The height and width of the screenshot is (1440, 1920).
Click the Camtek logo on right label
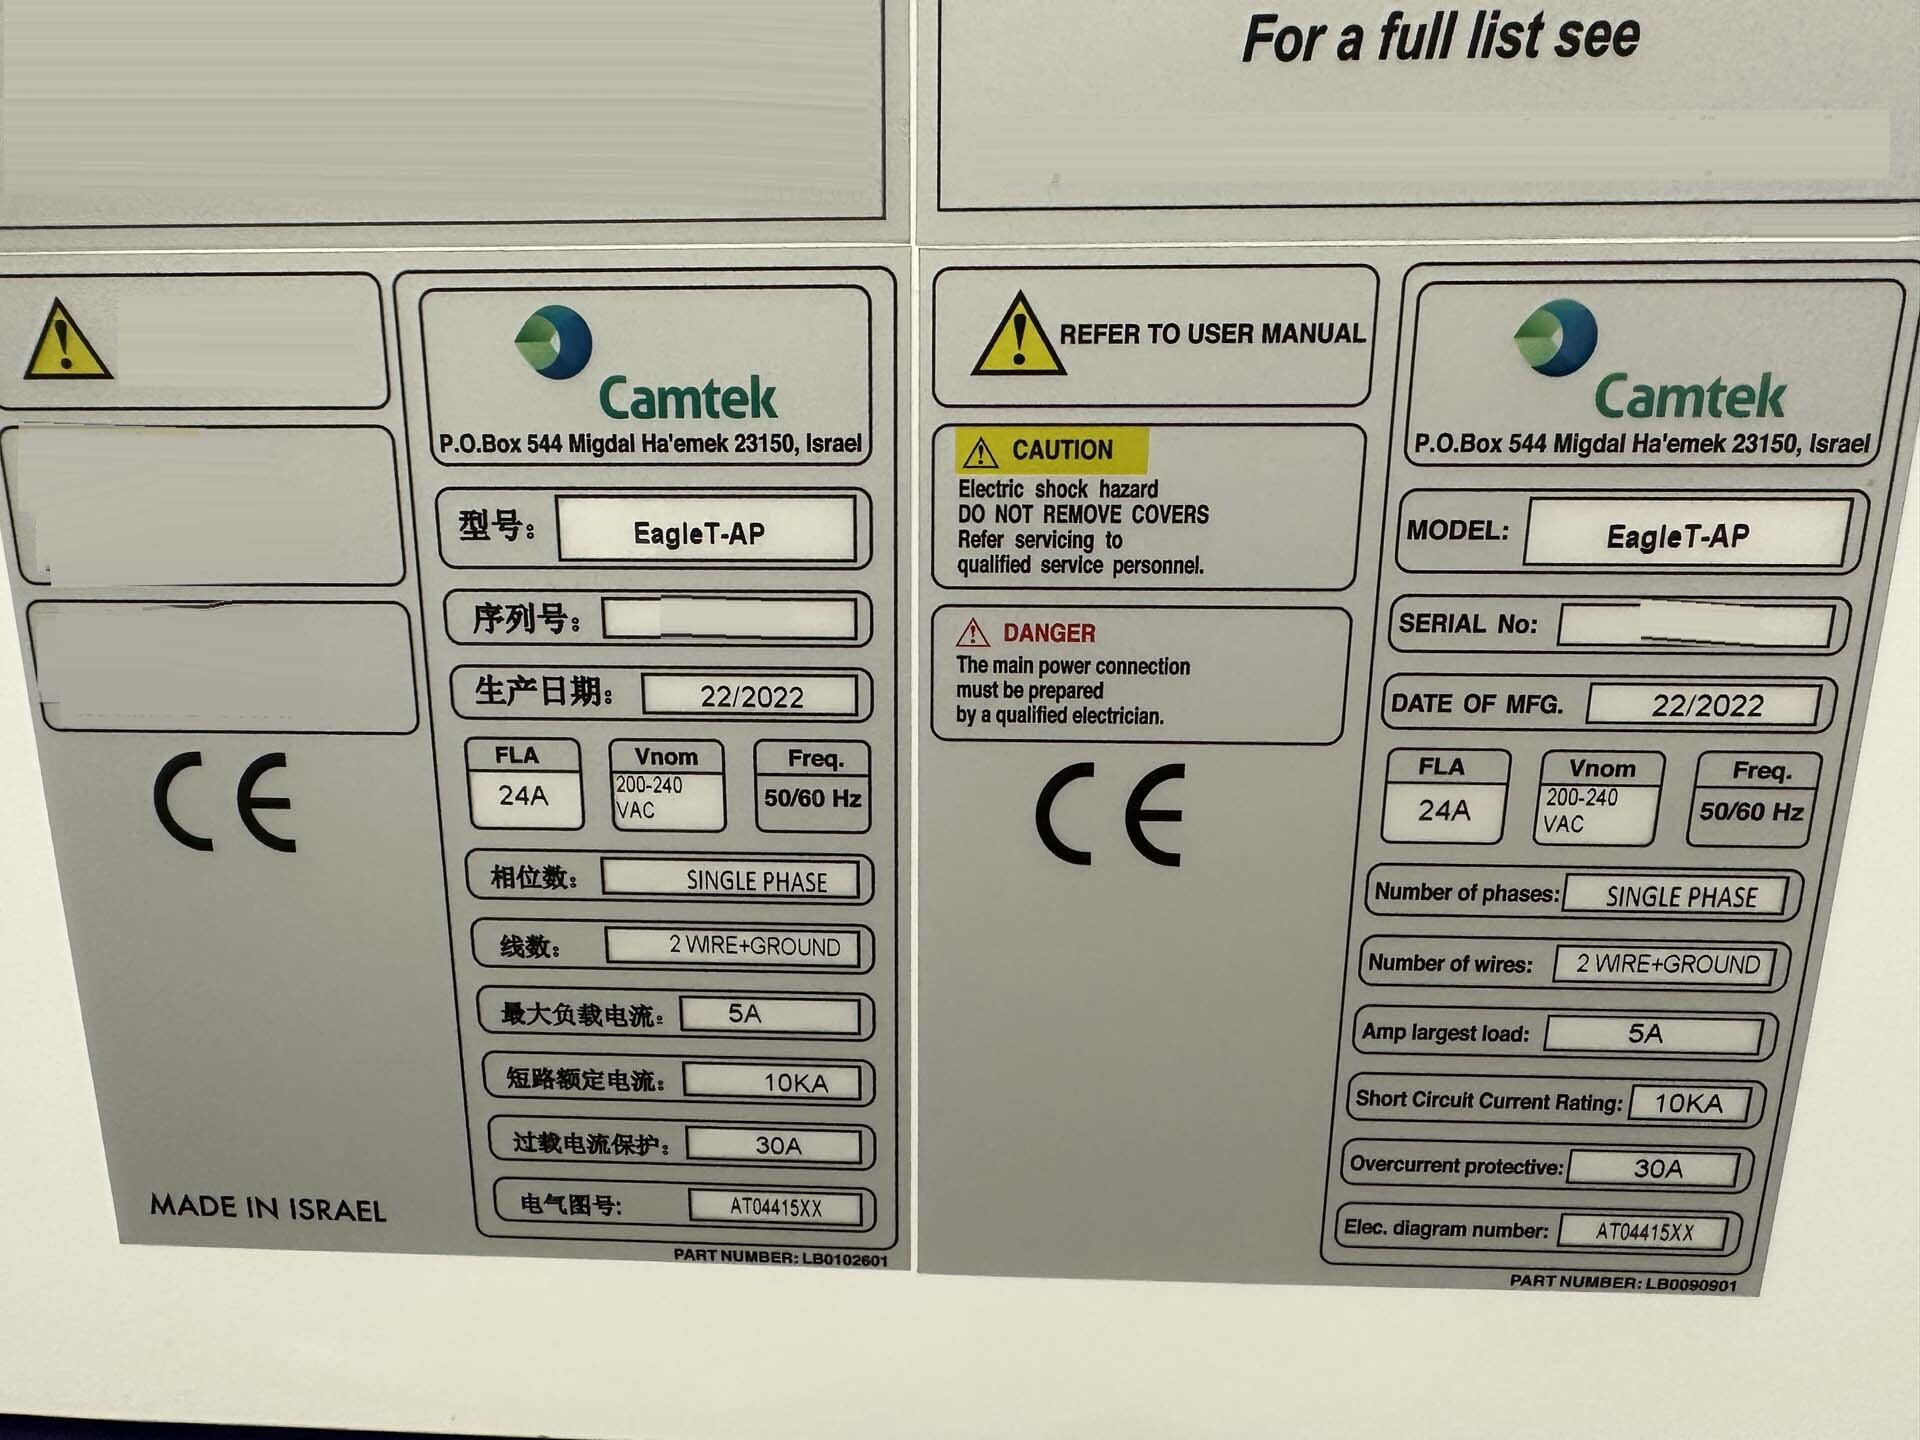[1556, 337]
